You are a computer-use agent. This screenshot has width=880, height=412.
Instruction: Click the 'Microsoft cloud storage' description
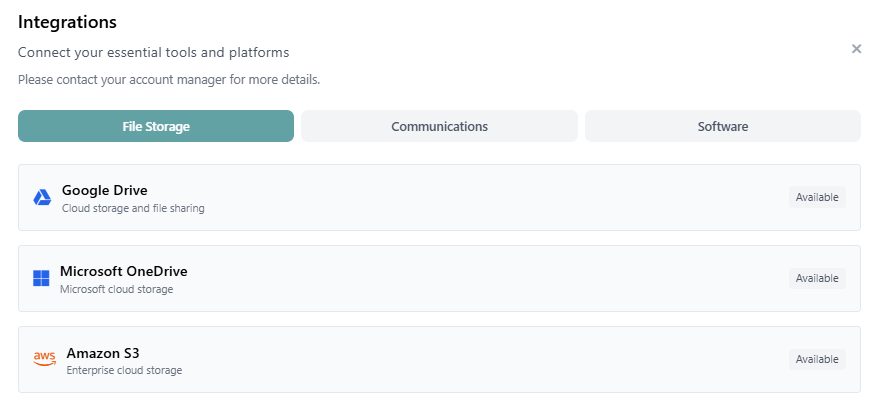[x=116, y=290]
